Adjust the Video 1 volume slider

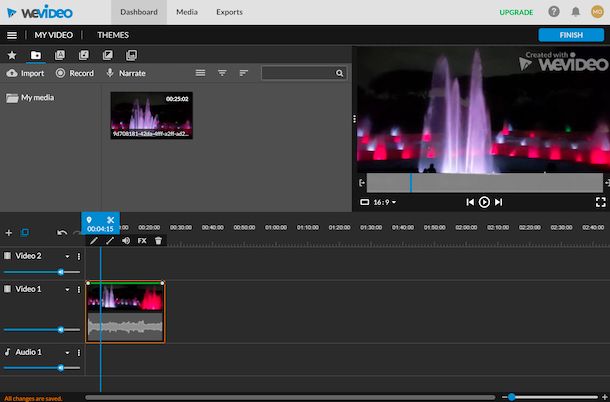(42, 330)
